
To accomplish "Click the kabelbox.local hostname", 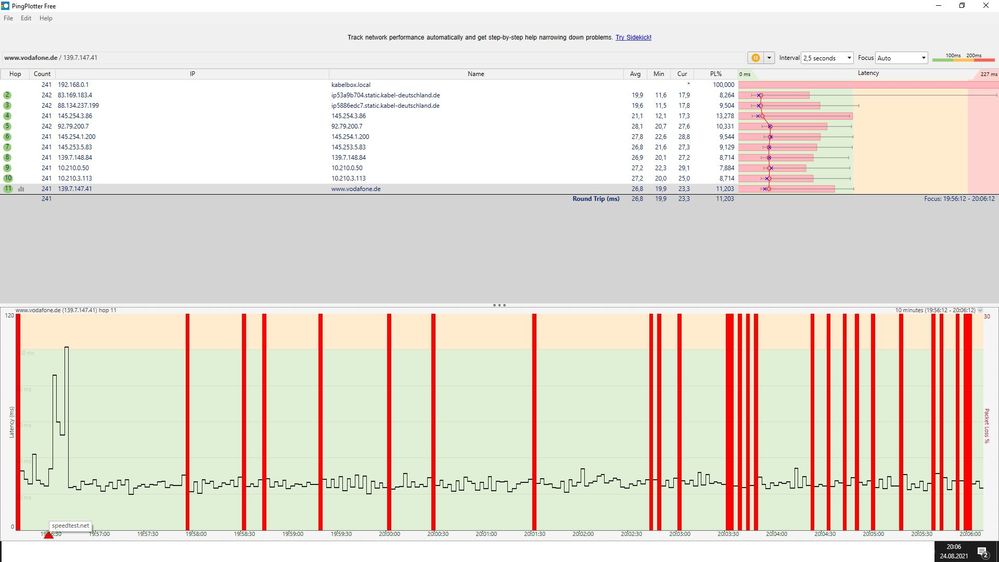I will [350, 85].
